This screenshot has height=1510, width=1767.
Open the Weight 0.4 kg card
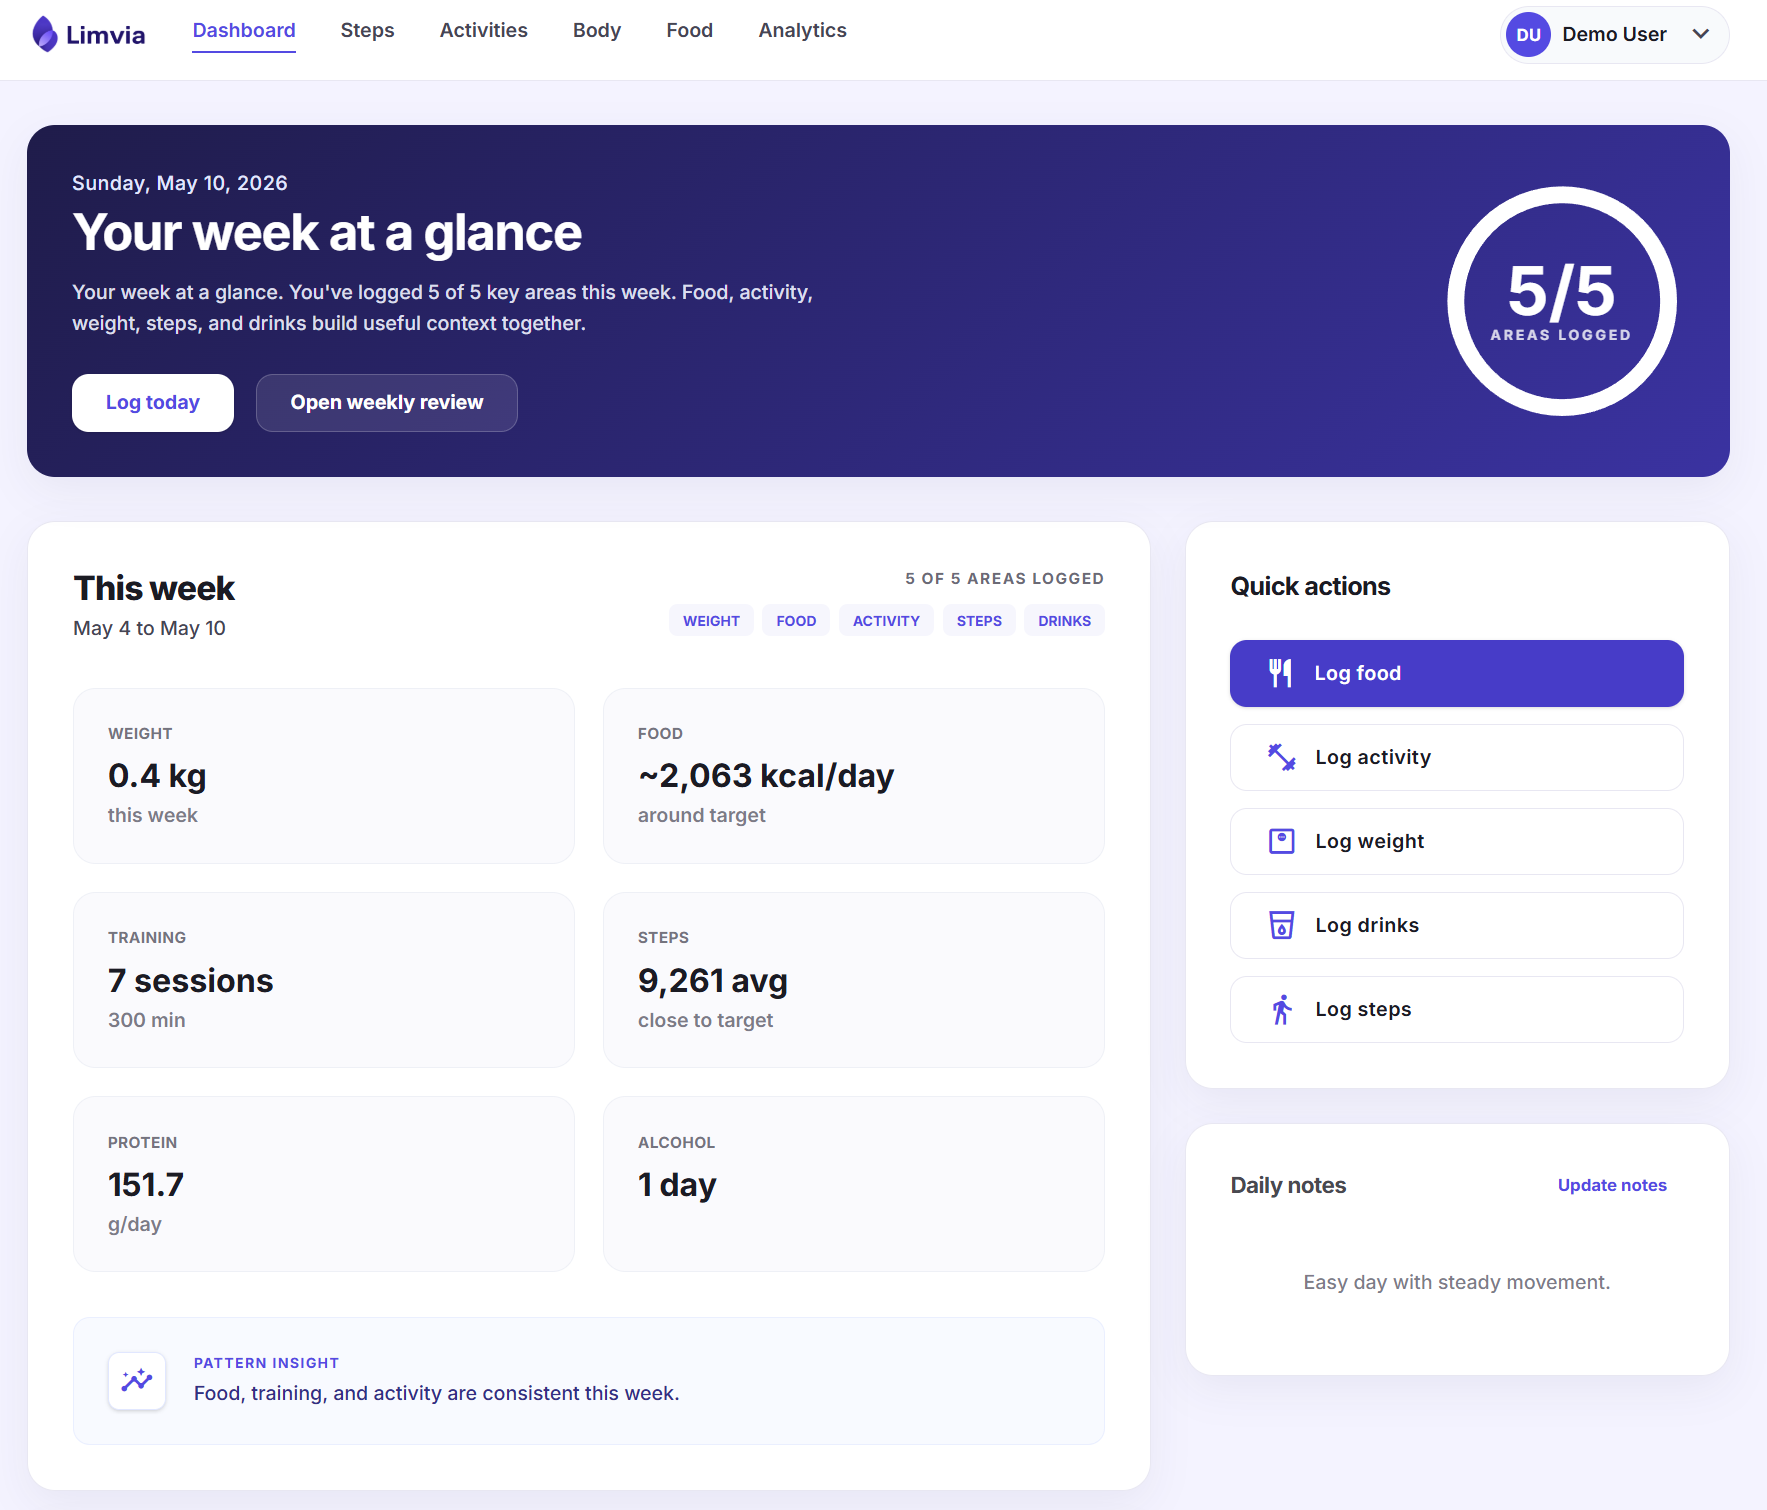pos(324,776)
